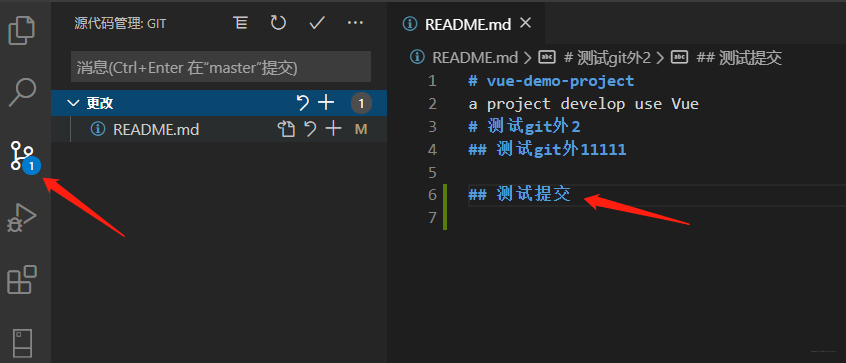
Task: Stage all changes in 更改 group
Action: [326, 102]
